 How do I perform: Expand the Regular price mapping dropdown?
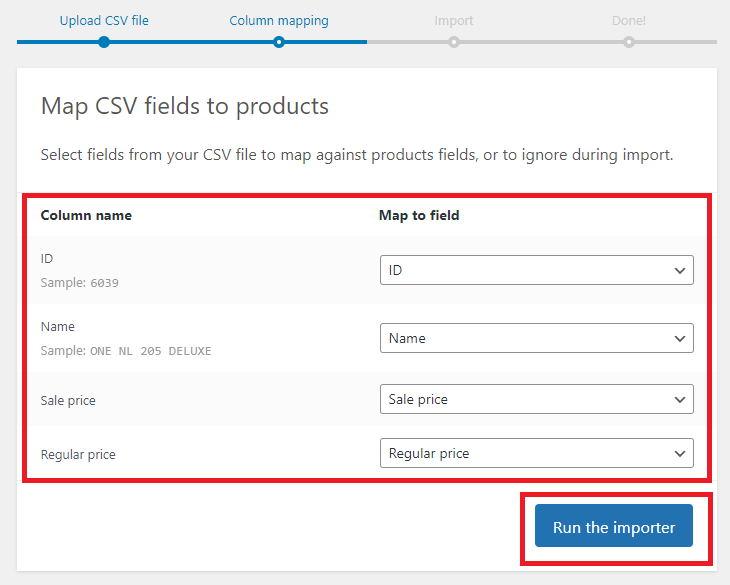point(537,453)
